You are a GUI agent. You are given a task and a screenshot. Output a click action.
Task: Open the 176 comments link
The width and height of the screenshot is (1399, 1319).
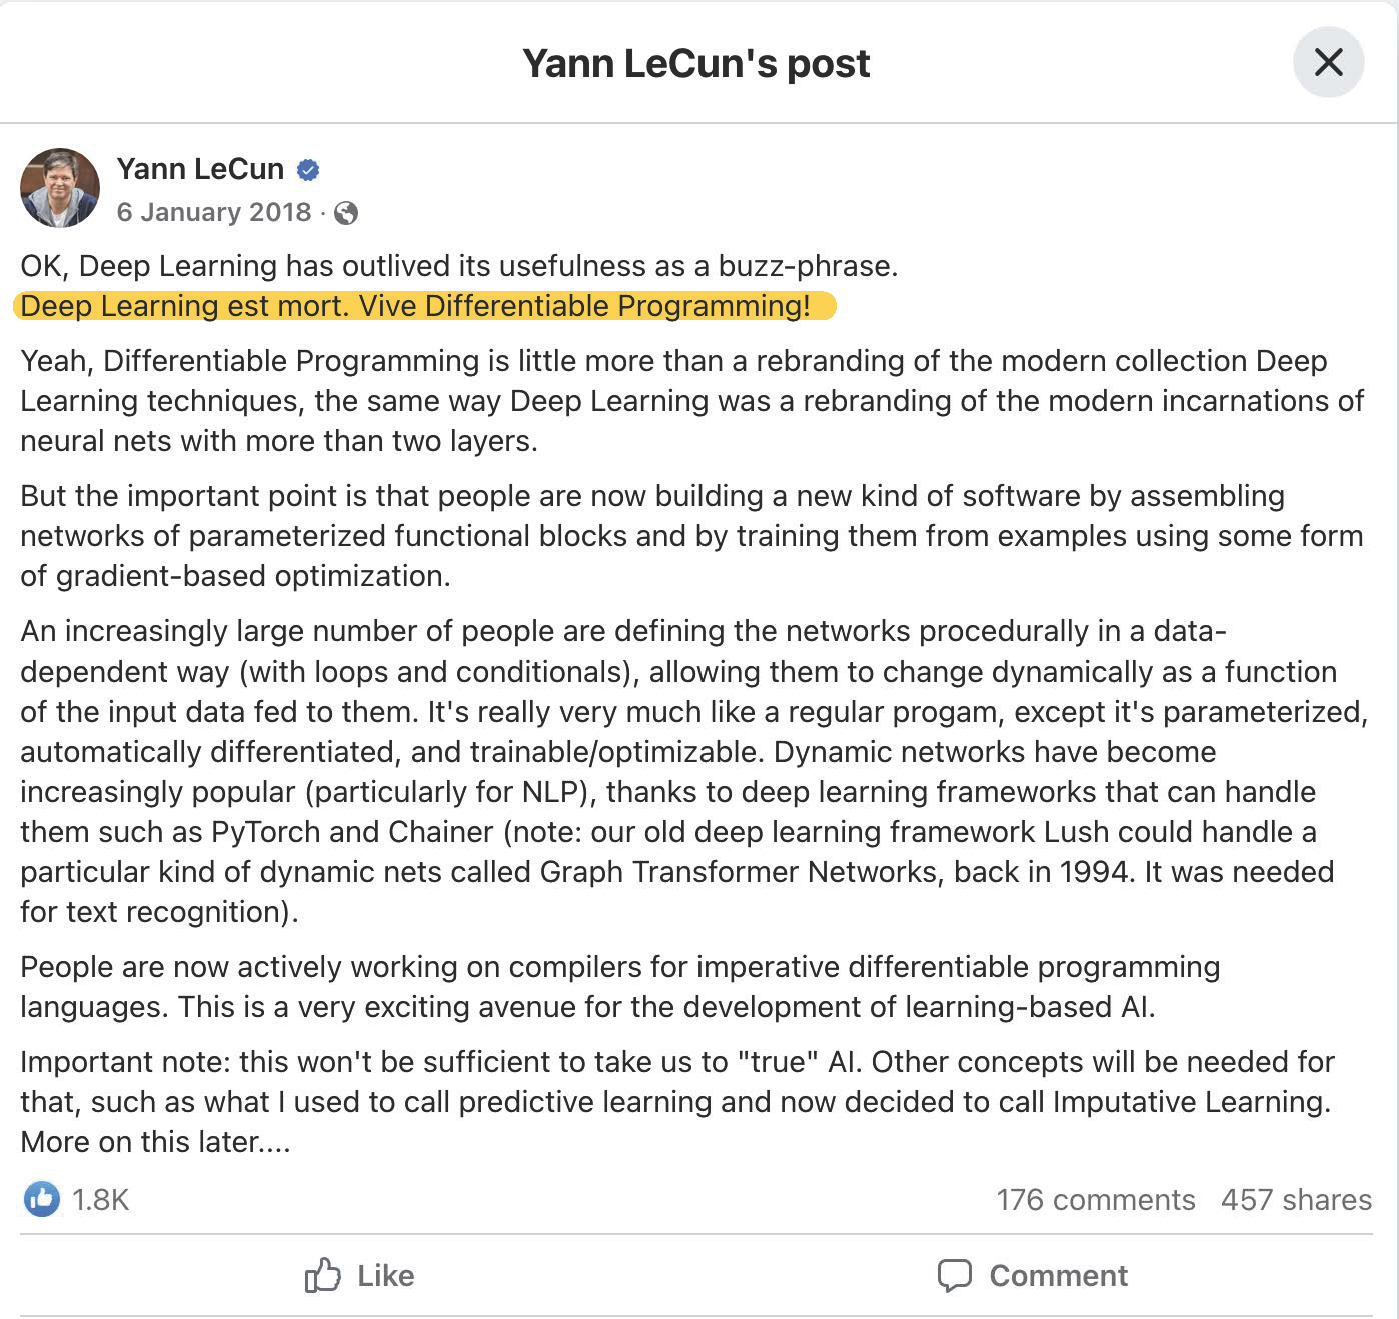point(1095,1199)
